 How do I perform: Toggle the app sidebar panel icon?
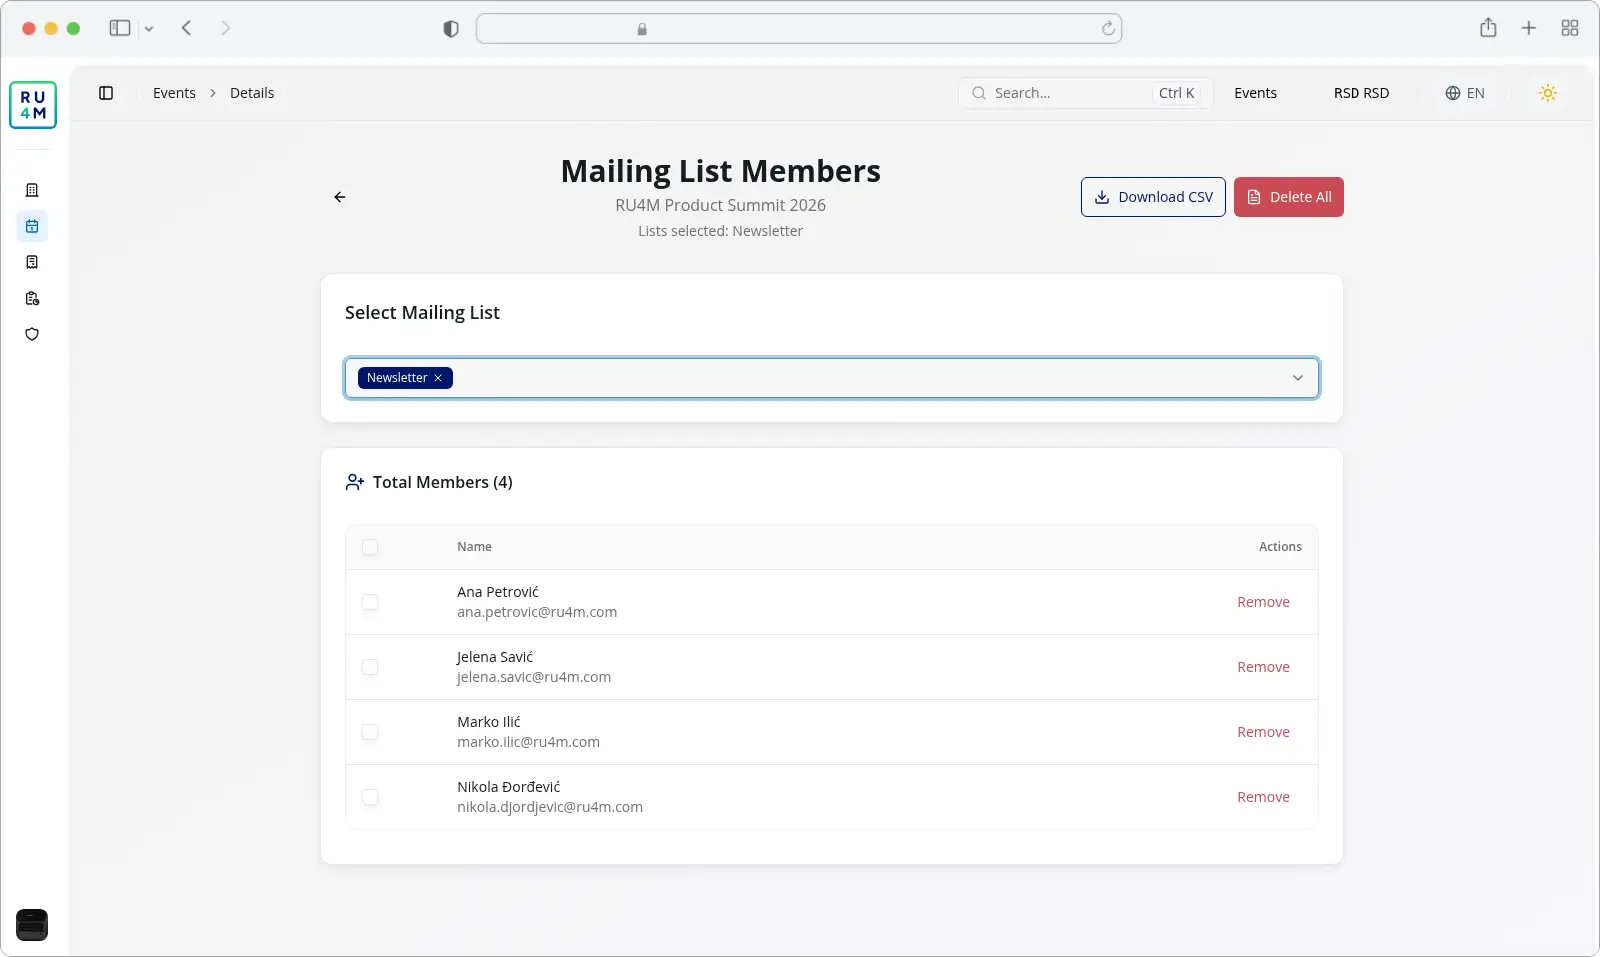(x=106, y=93)
